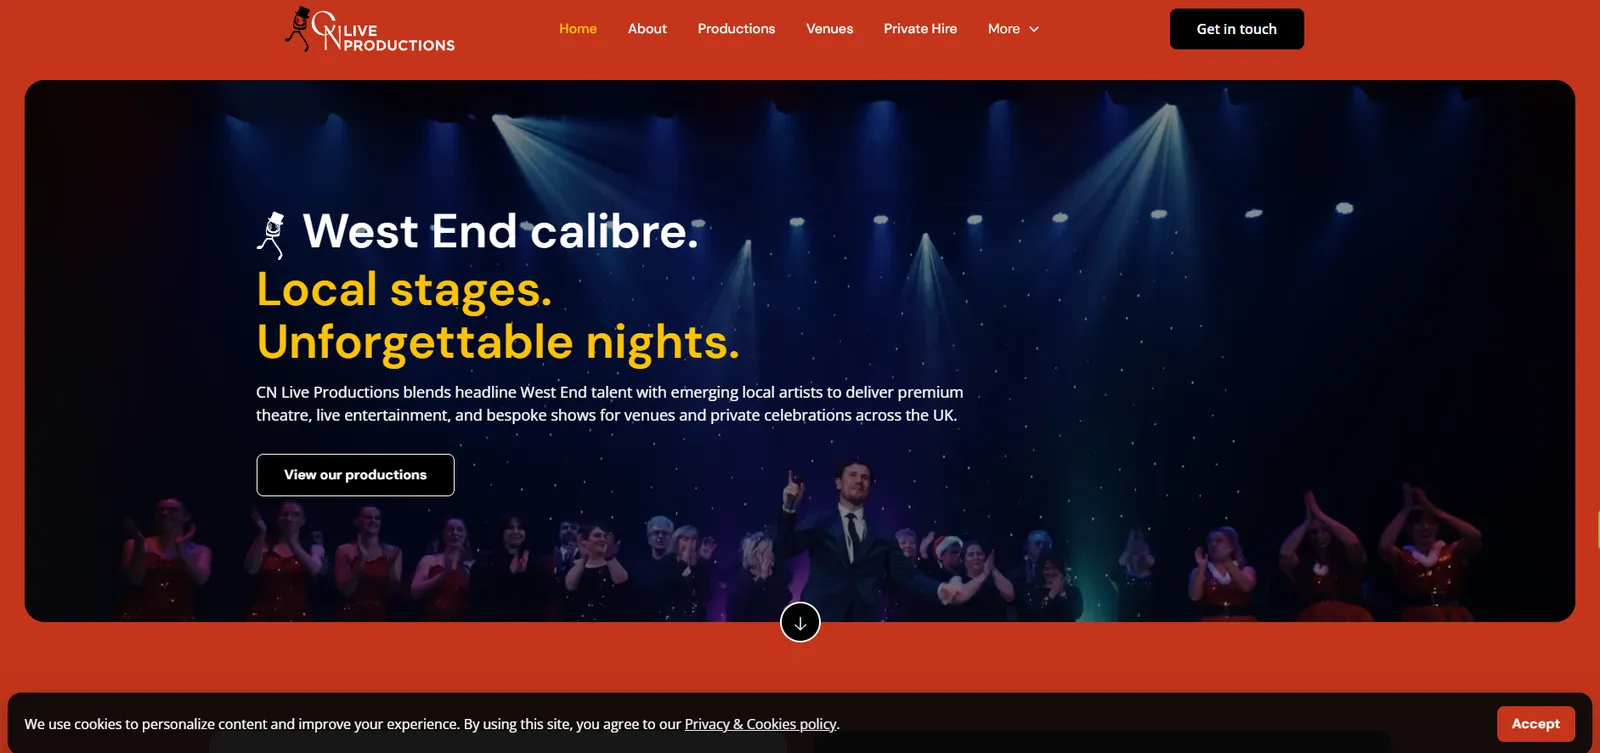Click the cookie banner message text
Viewport: 1600px width, 753px height.
(432, 724)
